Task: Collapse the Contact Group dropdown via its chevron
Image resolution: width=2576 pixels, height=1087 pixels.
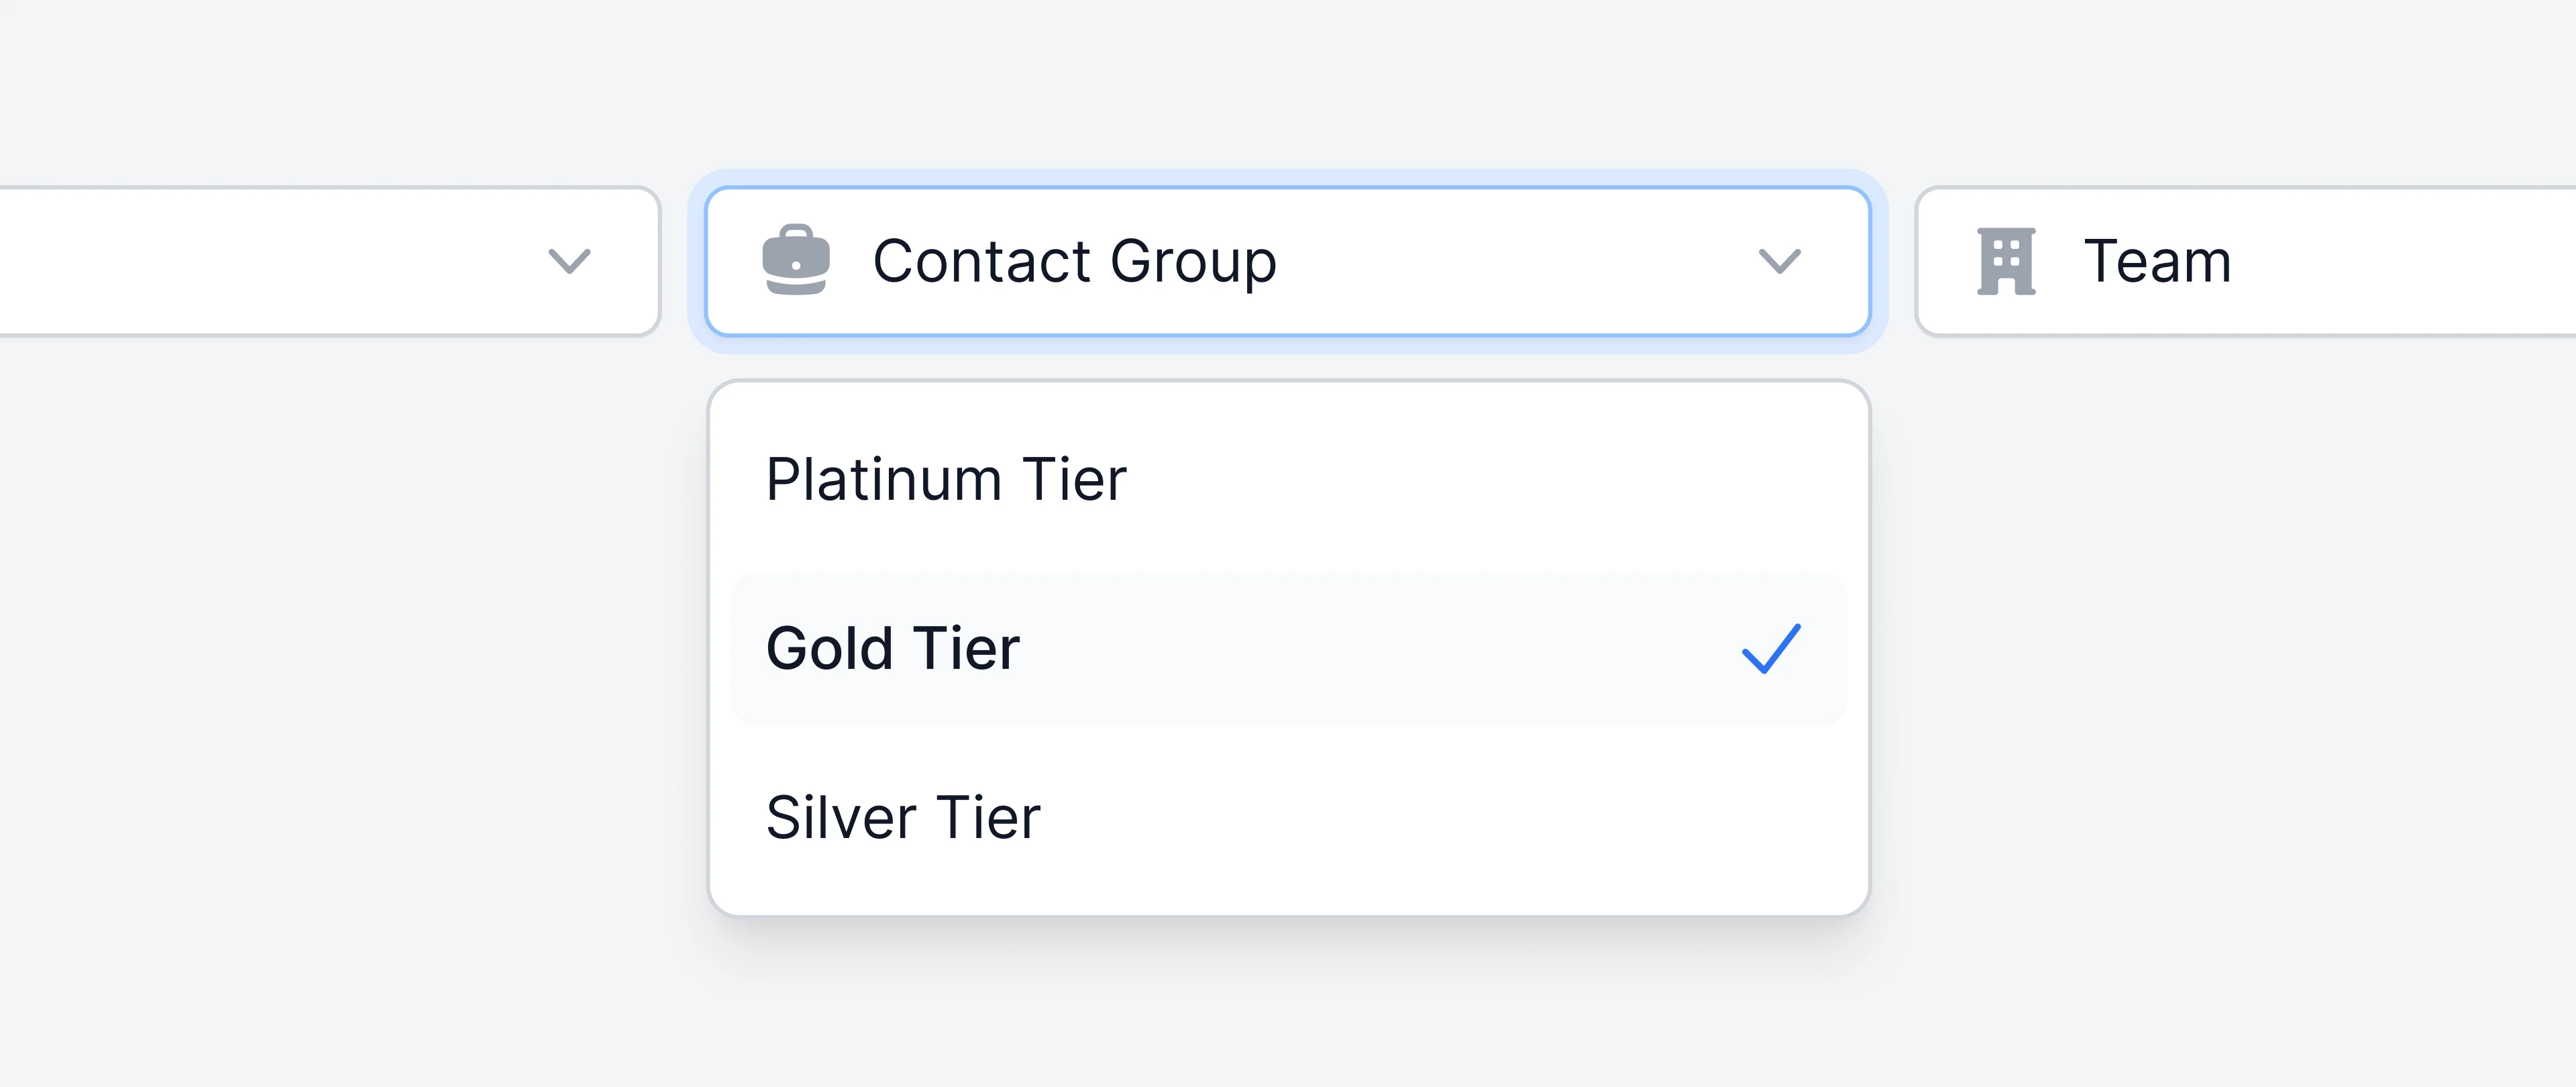Action: (x=1780, y=261)
